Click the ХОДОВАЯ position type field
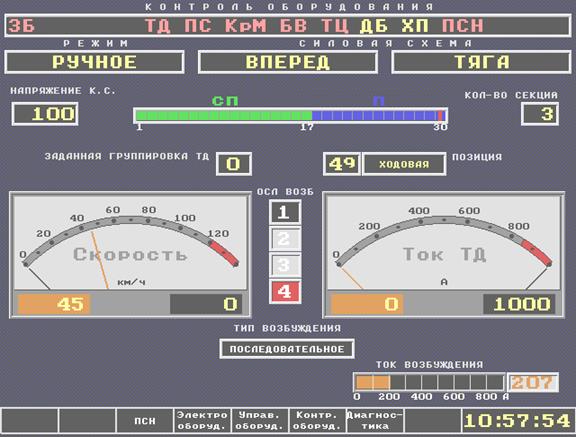 (404, 164)
